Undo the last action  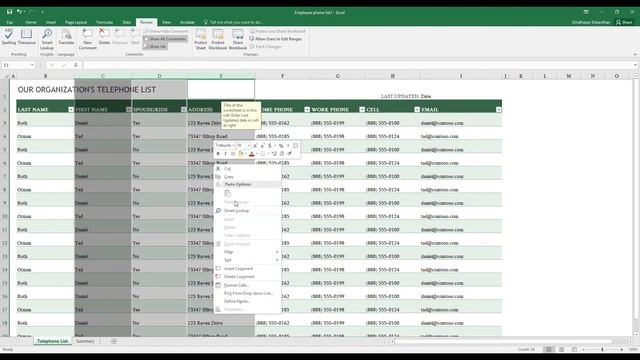click(19, 12)
